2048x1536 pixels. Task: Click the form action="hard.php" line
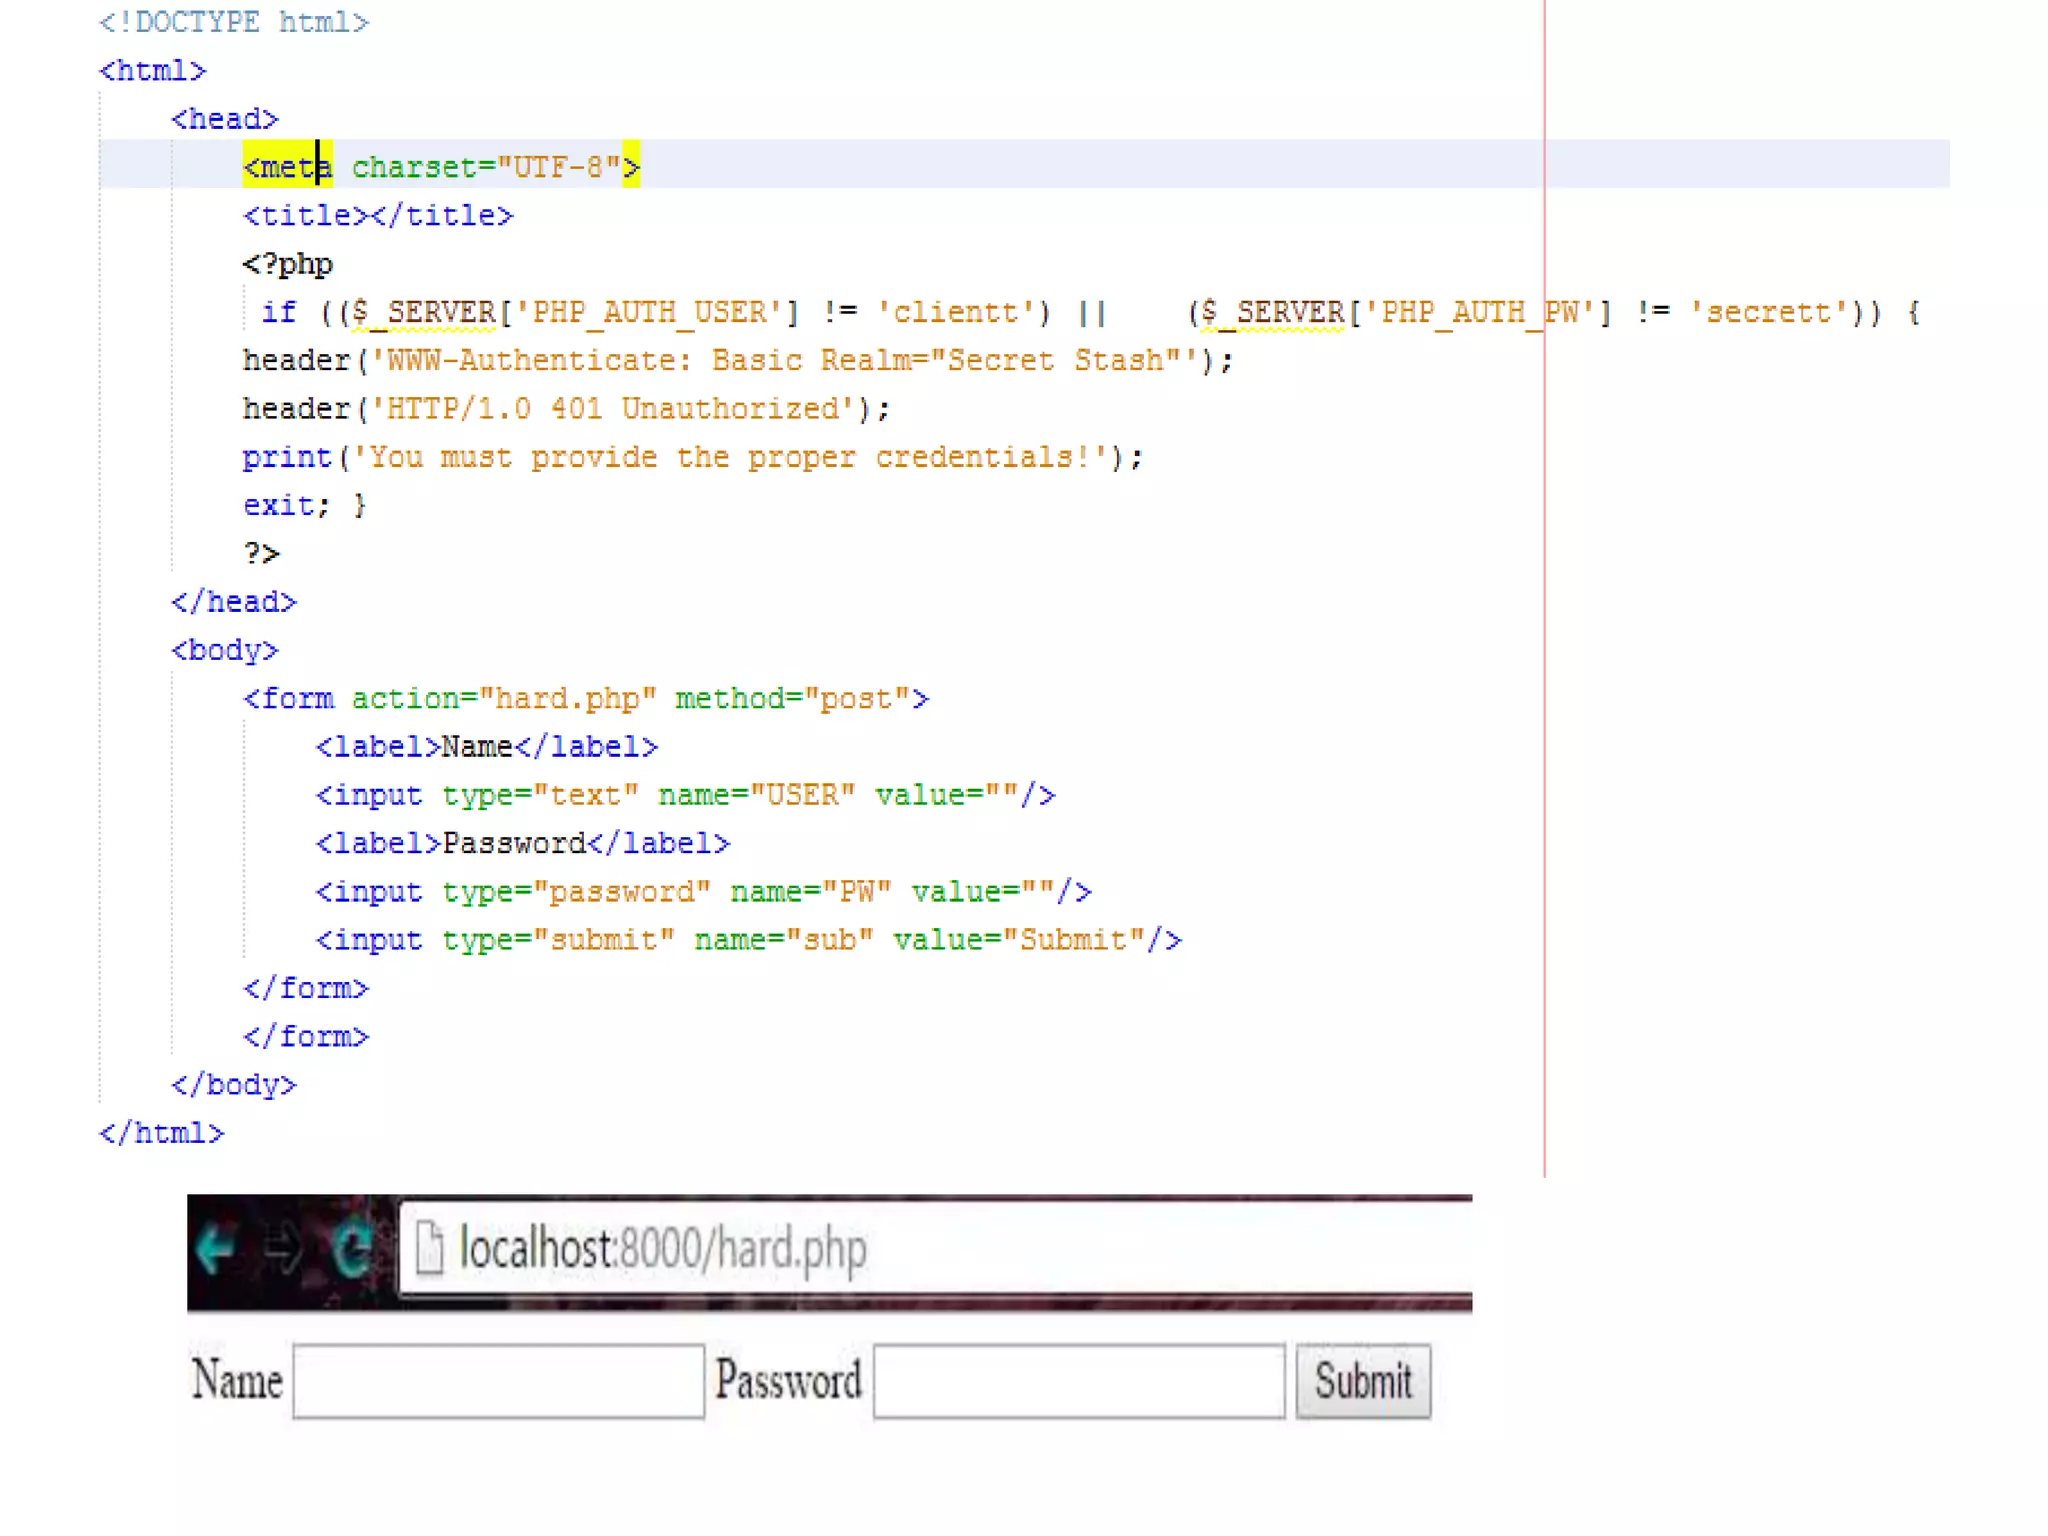click(x=586, y=698)
